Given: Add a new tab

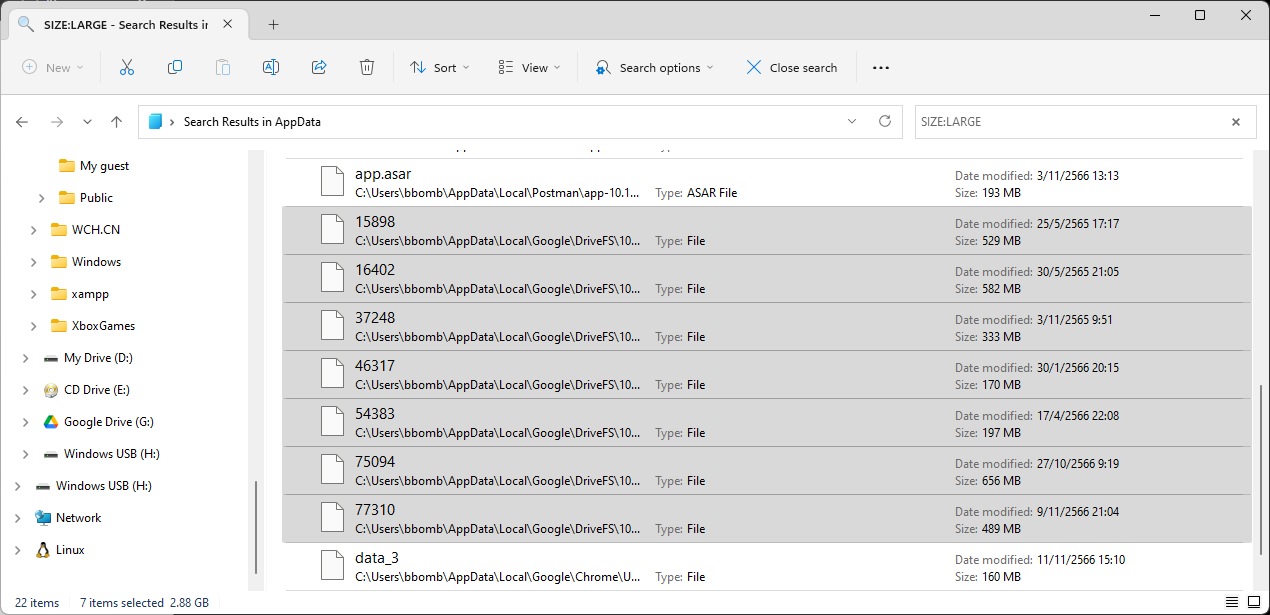Looking at the screenshot, I should pos(273,25).
